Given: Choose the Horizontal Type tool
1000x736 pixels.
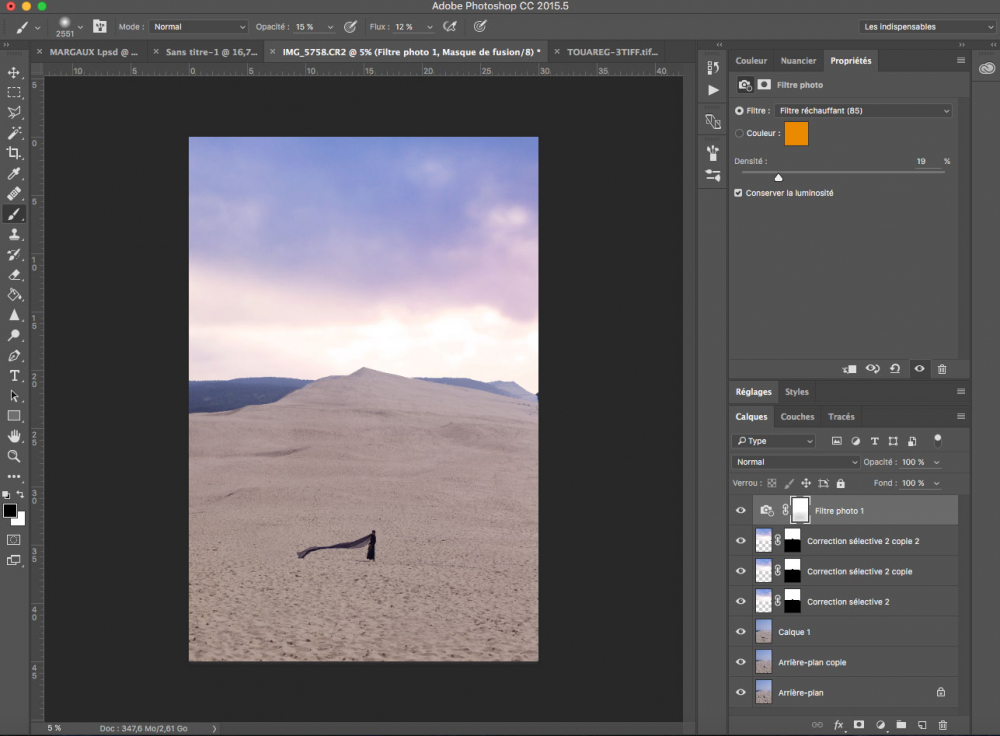Looking at the screenshot, I should pos(14,375).
